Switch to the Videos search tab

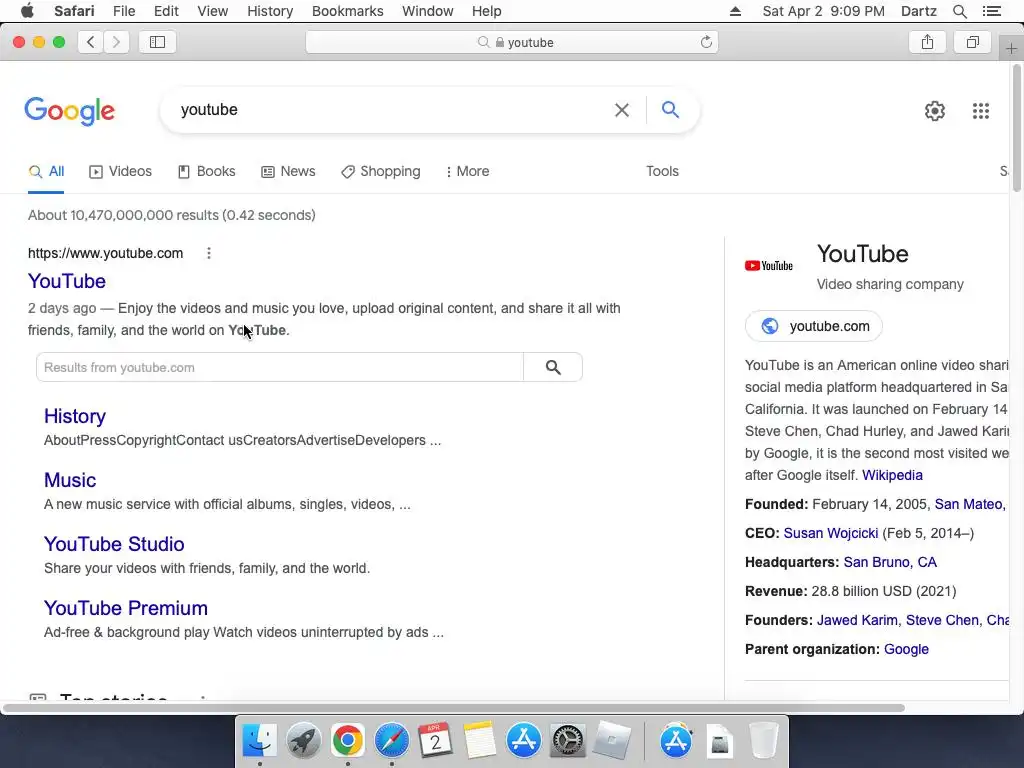(x=121, y=172)
